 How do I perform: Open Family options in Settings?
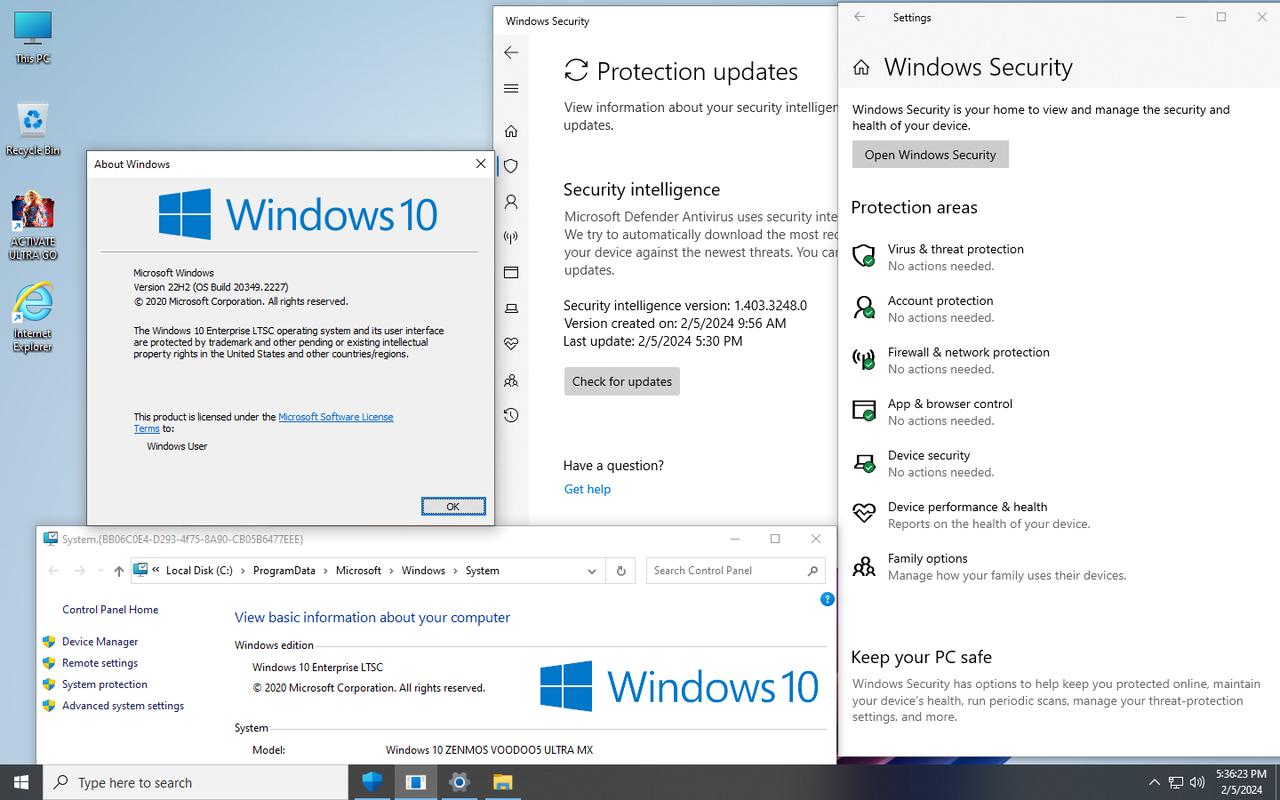pyautogui.click(x=988, y=567)
